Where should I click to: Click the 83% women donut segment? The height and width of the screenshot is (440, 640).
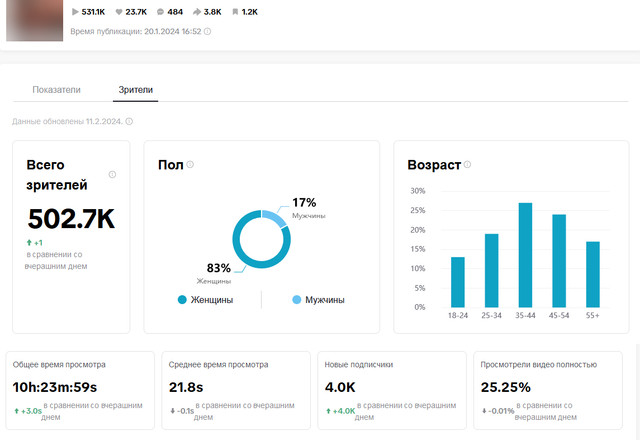tap(246, 258)
